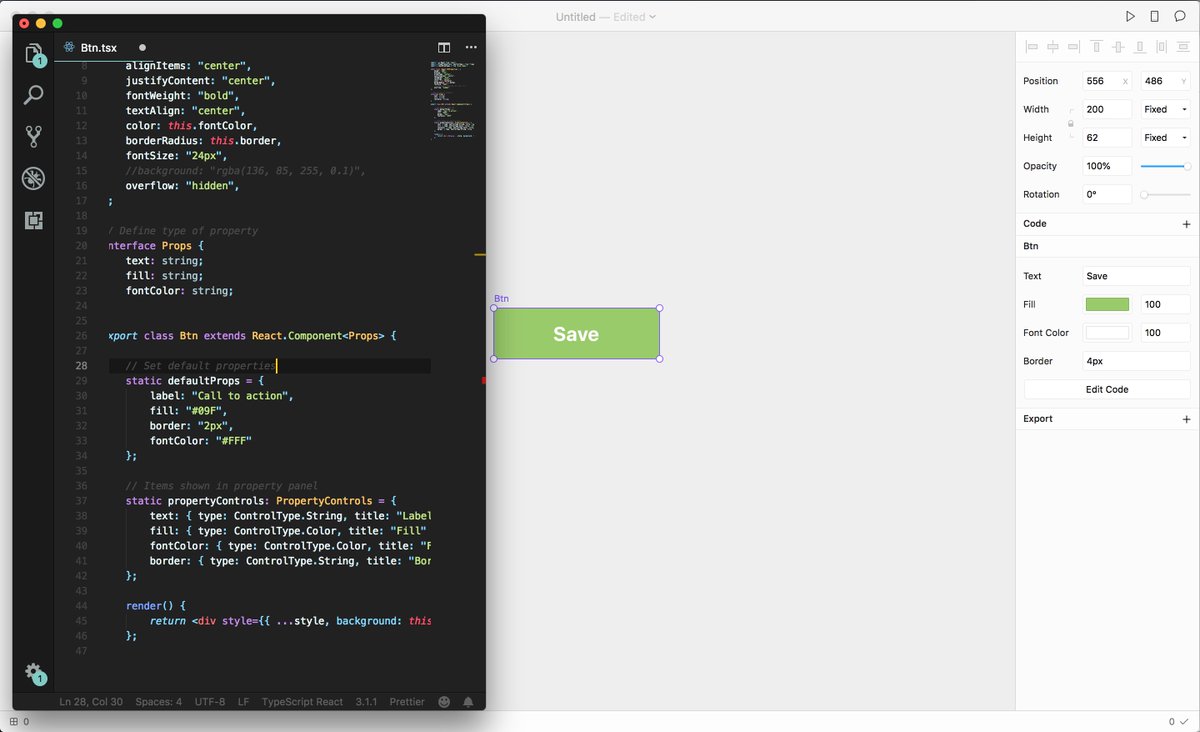The width and height of the screenshot is (1200, 732).
Task: Open the Search view in VS Code
Action: 34,95
